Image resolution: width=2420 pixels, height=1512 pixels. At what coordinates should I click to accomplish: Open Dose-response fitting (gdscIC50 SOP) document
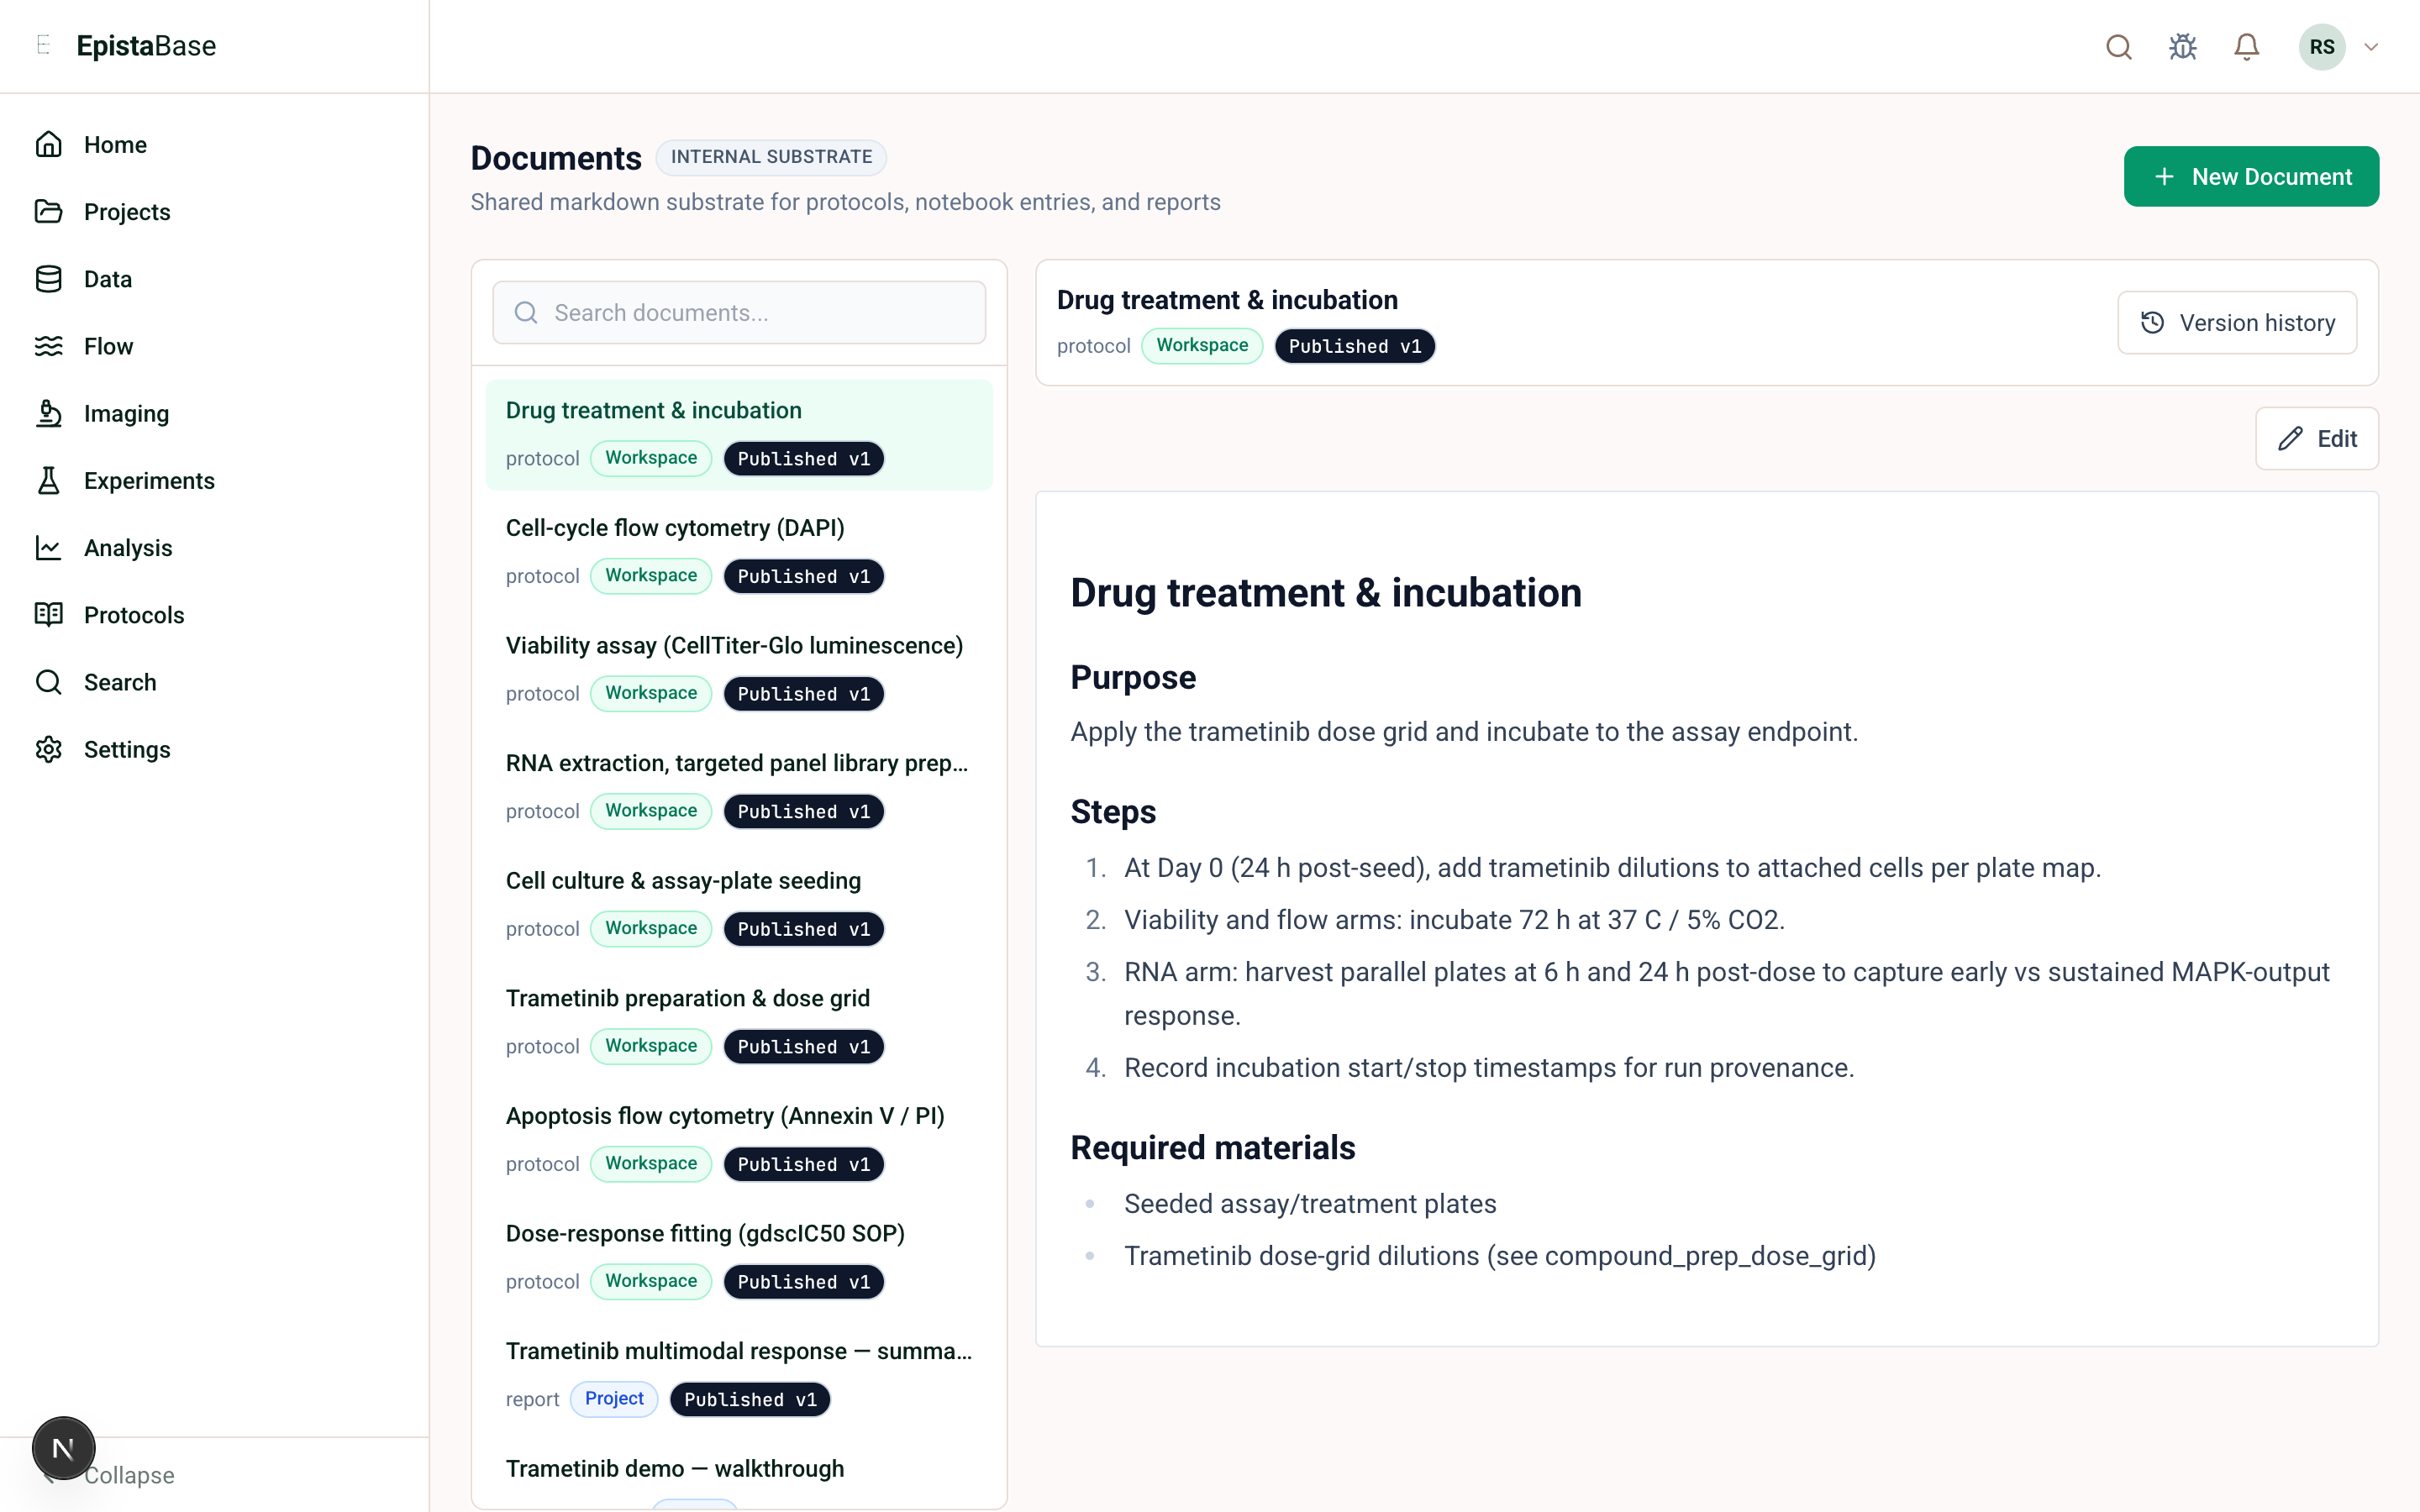pyautogui.click(x=738, y=1257)
